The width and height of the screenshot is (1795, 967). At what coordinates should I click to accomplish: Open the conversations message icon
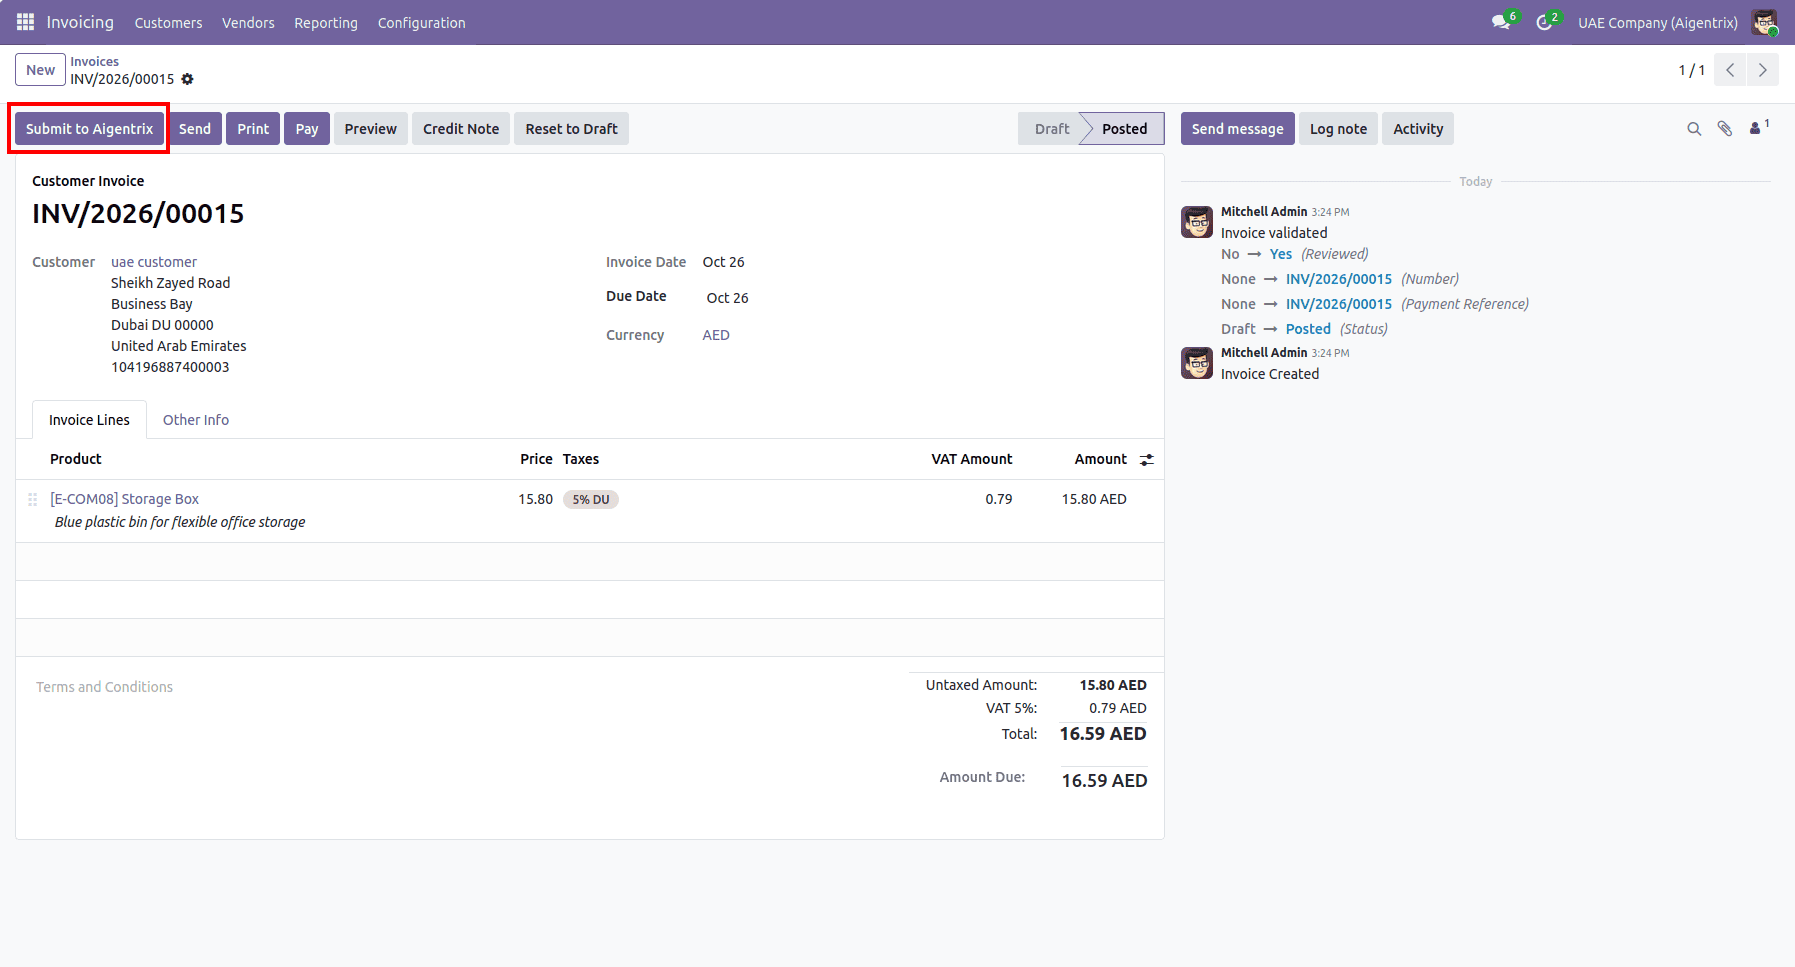click(1503, 22)
